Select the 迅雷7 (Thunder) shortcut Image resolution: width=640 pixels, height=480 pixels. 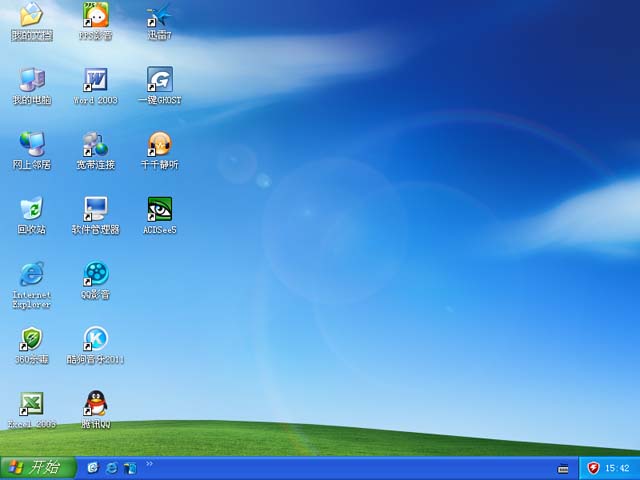coord(159,15)
